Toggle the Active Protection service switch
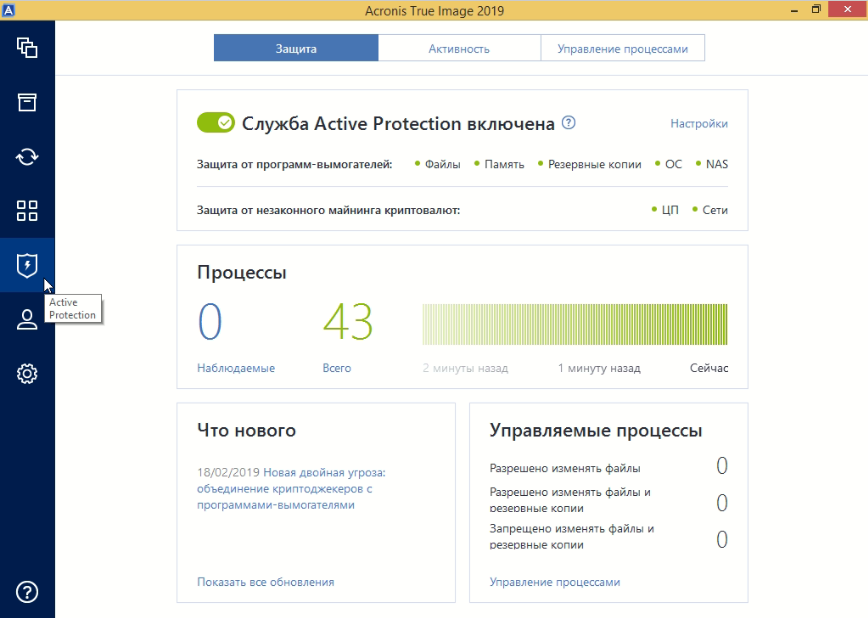This screenshot has height=618, width=868. (216, 122)
